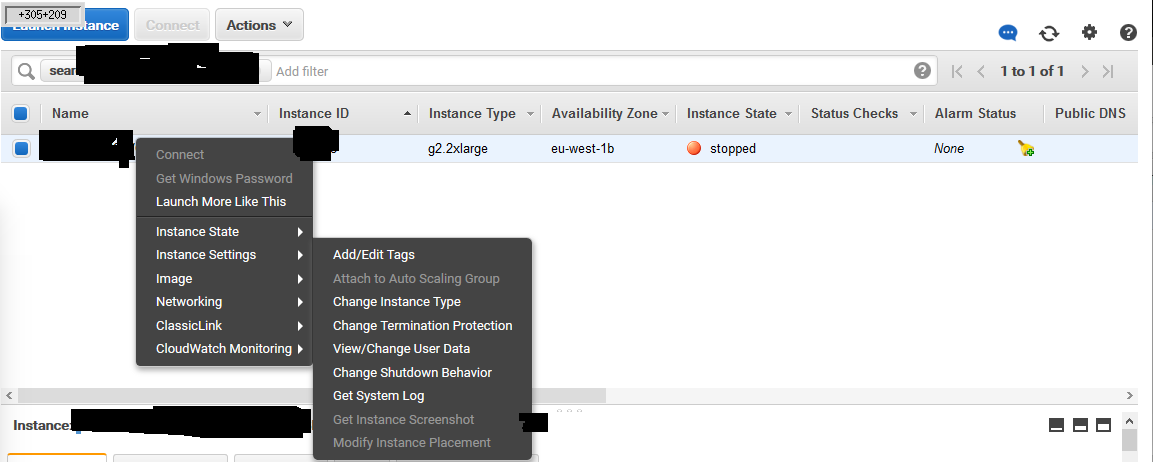The width and height of the screenshot is (1153, 462).
Task: Sort by the Instance State column header
Action: 732,114
